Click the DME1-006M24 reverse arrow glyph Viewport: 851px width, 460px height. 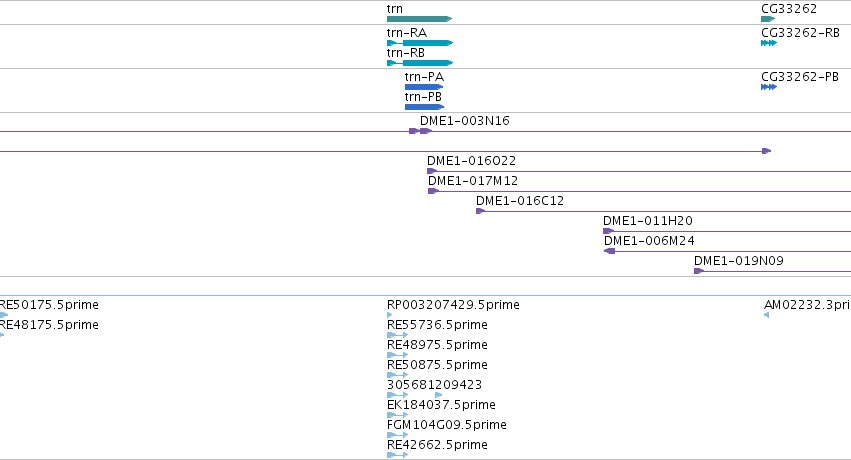[609, 251]
